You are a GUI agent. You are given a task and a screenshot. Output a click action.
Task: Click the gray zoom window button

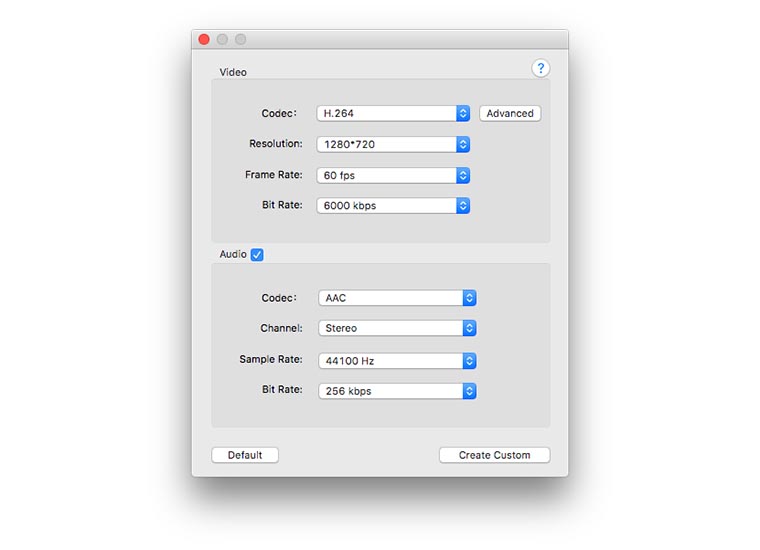pyautogui.click(x=240, y=40)
